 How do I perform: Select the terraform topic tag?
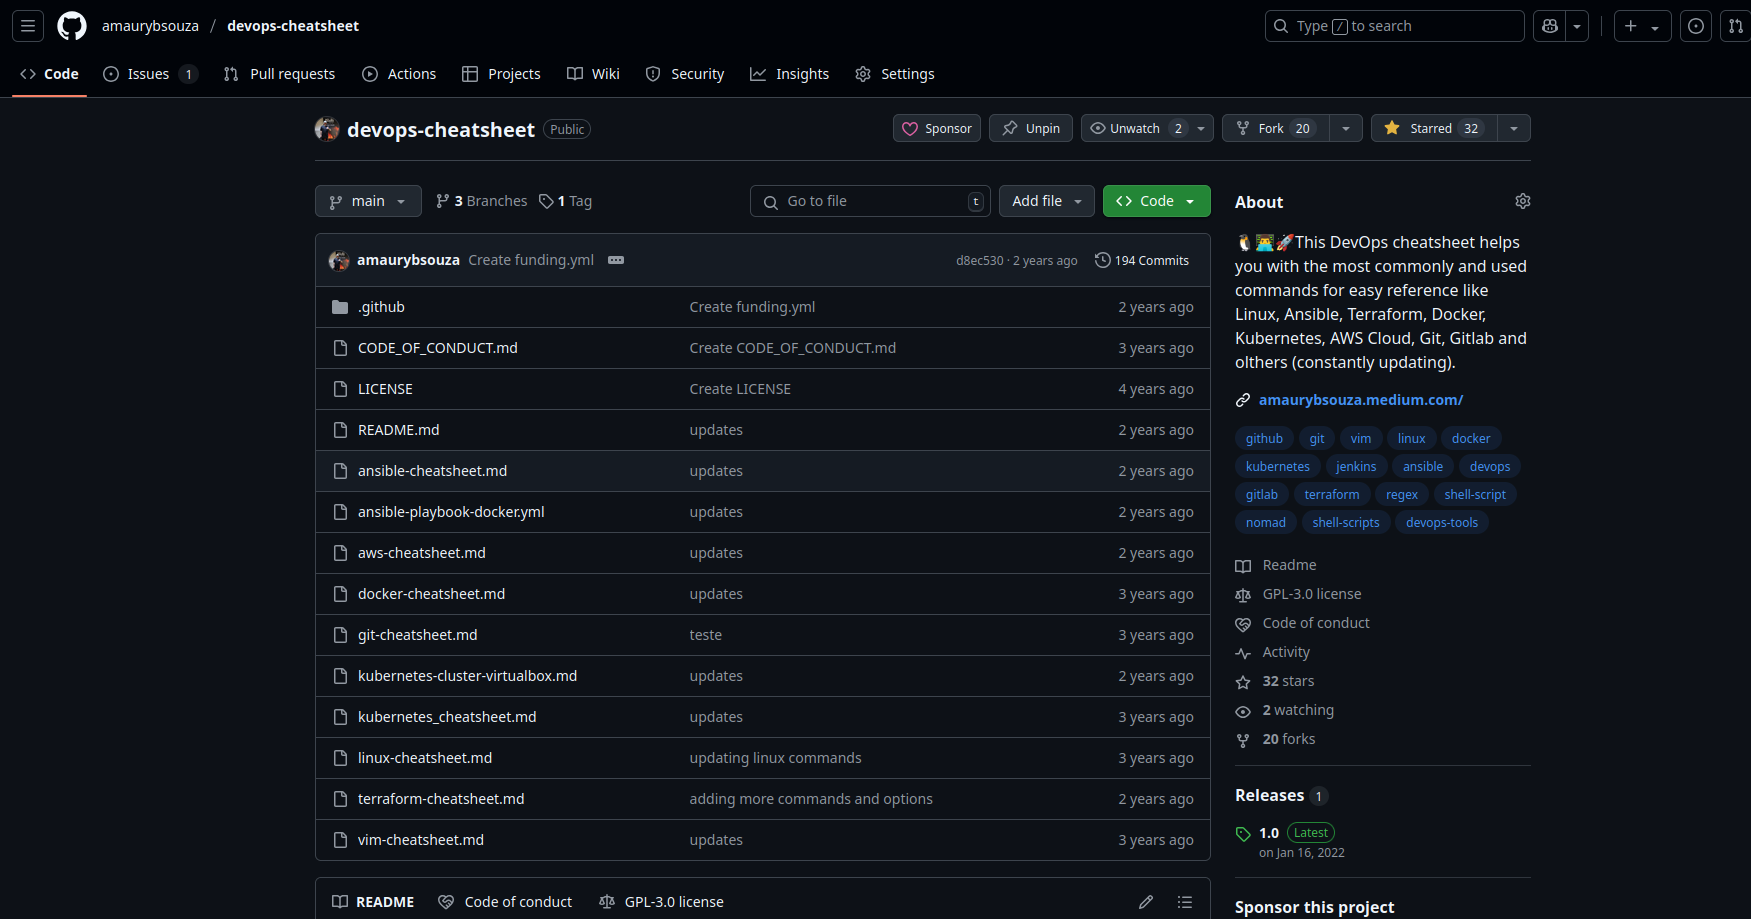[x=1332, y=495]
